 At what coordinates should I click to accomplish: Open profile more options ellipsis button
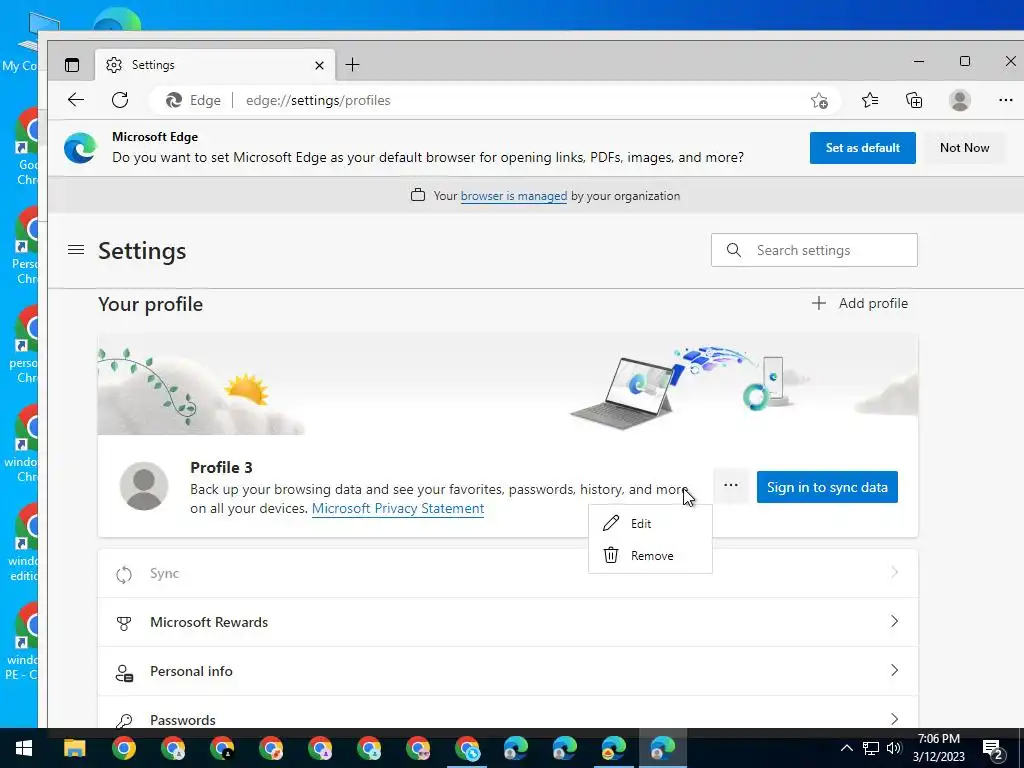[x=731, y=485]
